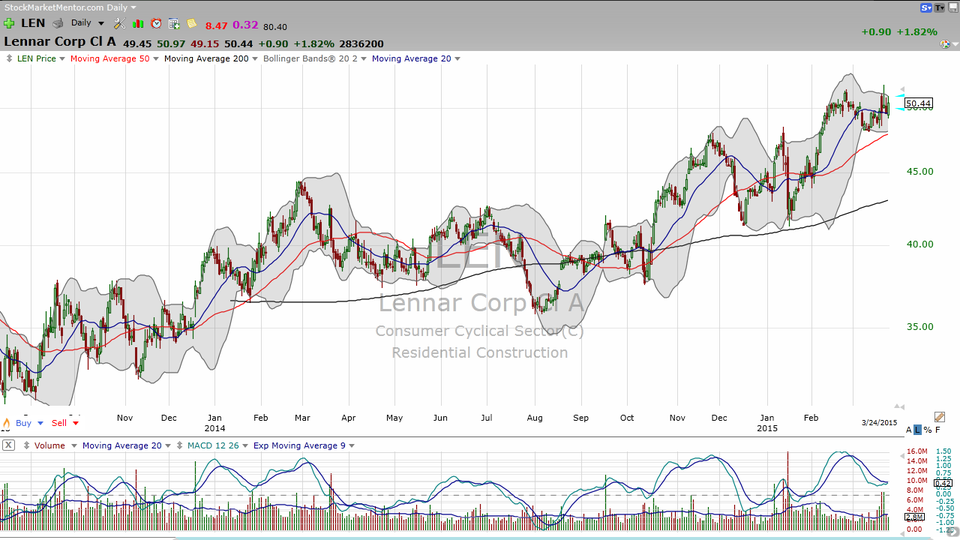960x540 pixels.
Task: Open the yellow sticky note icon
Action: pyautogui.click(x=192, y=23)
